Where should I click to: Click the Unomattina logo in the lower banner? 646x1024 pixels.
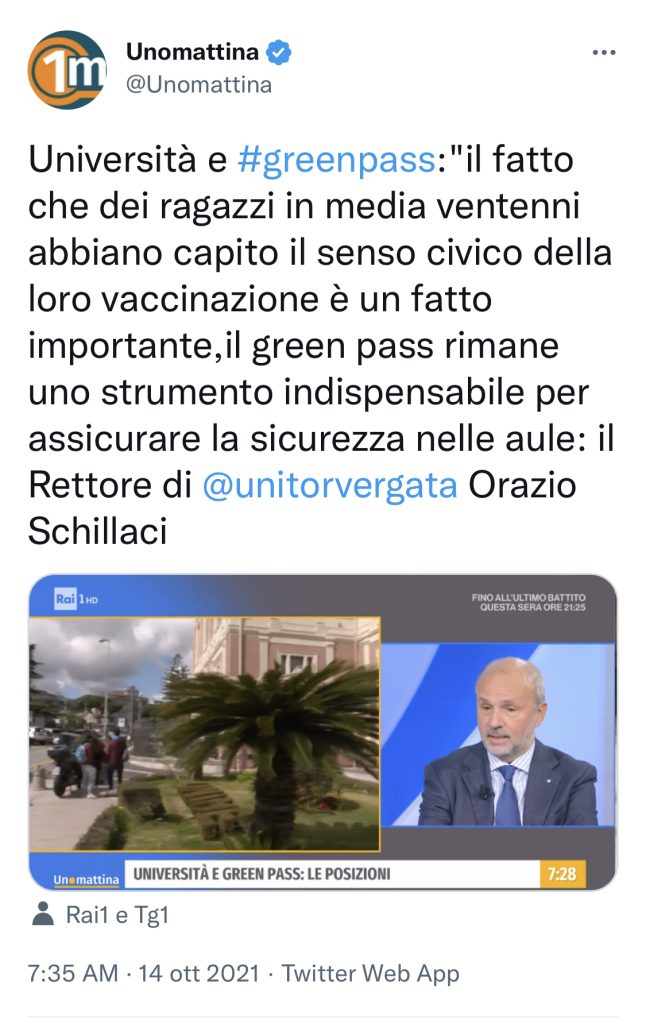[x=86, y=879]
